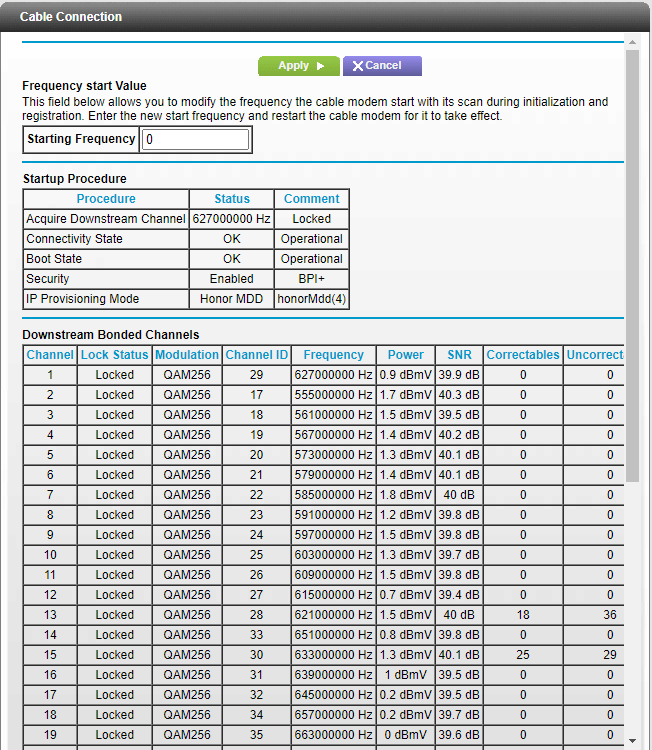
Task: Click the scrollbar down arrow
Action: tap(631, 740)
